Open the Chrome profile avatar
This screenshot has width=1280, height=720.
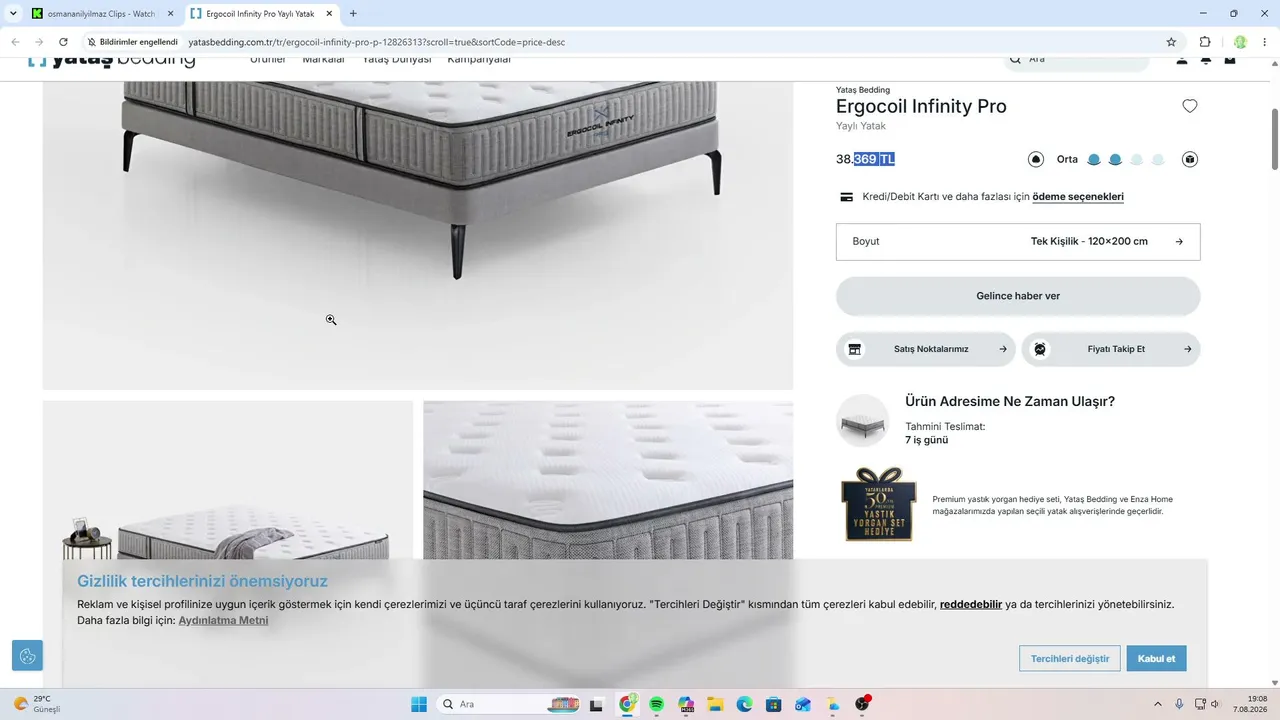(x=1240, y=42)
